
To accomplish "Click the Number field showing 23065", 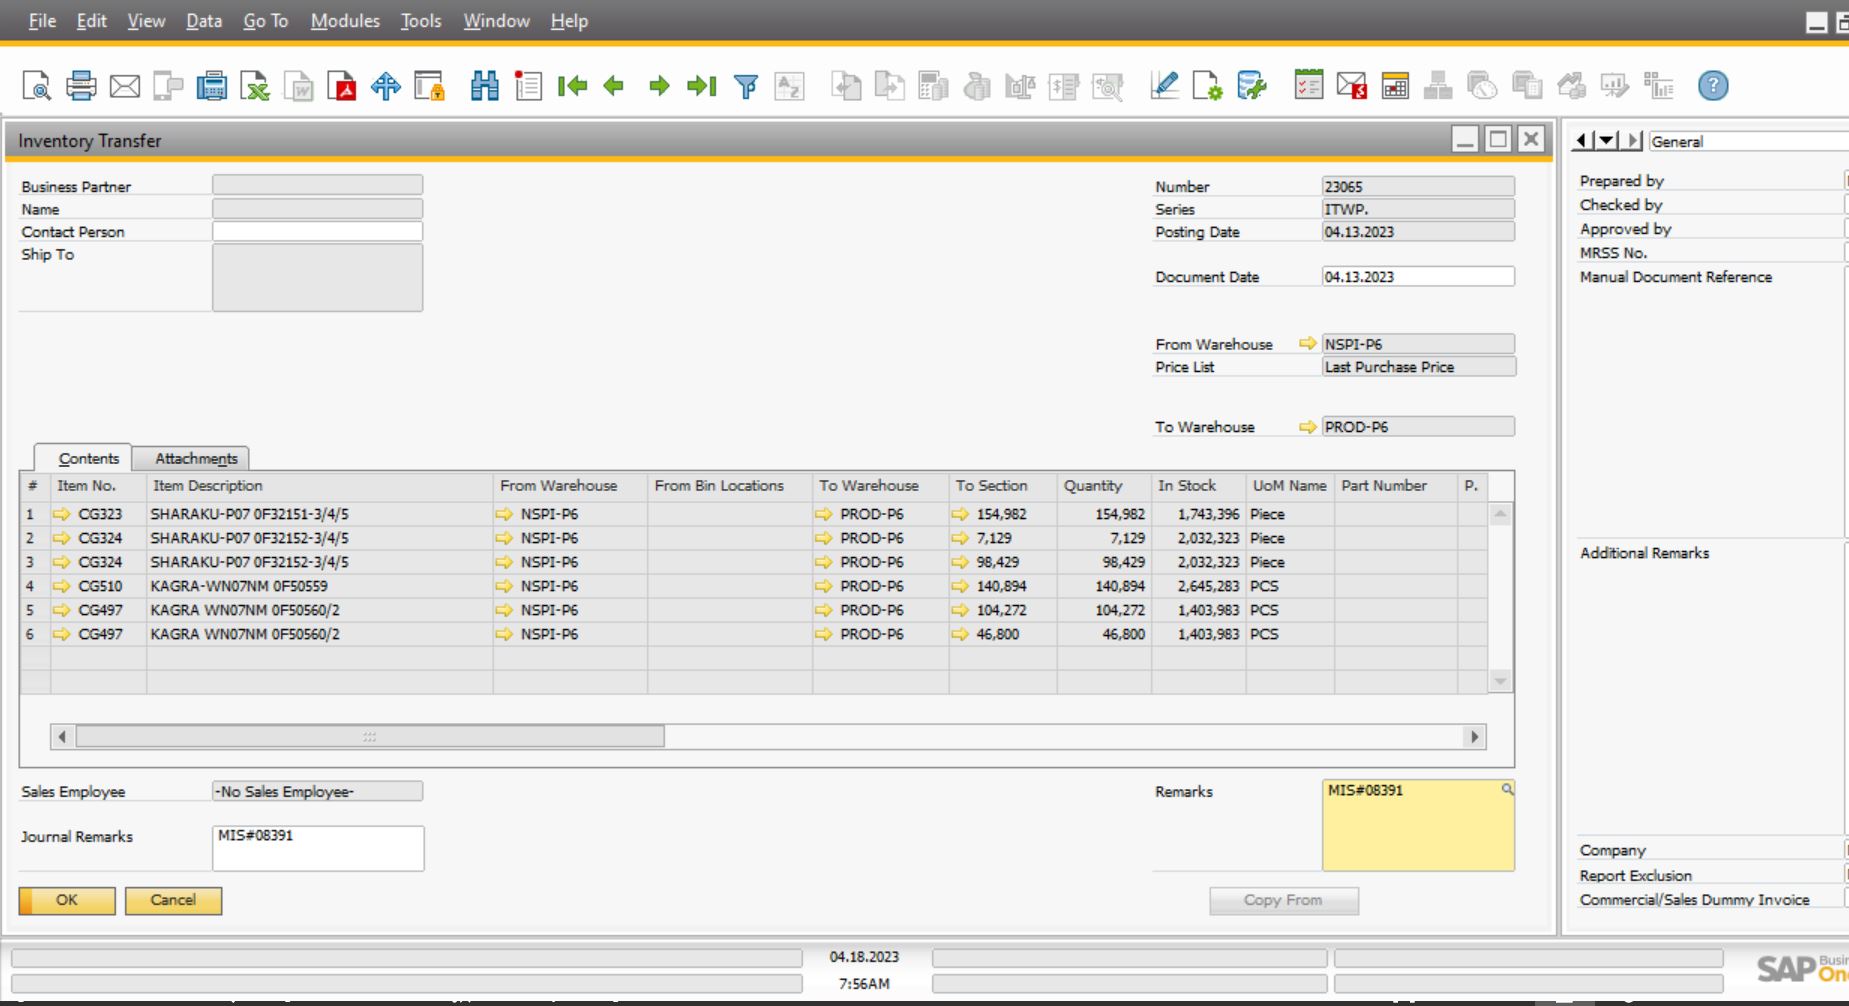I will point(1417,186).
